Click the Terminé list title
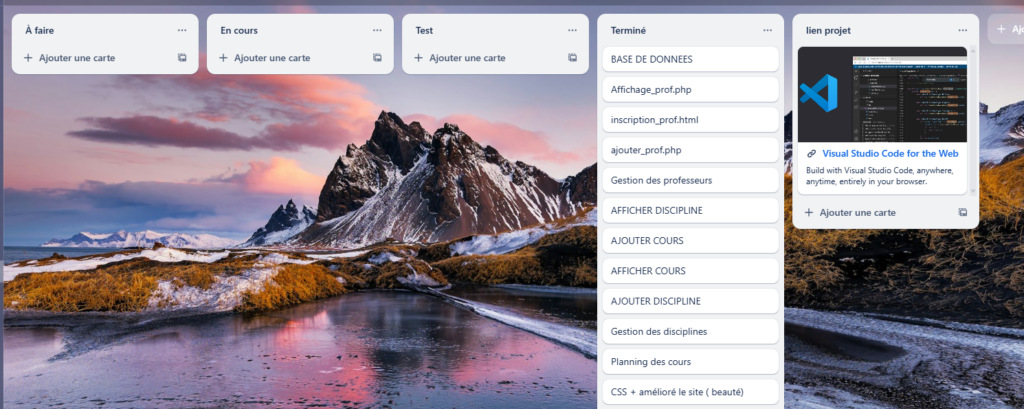 (x=629, y=31)
